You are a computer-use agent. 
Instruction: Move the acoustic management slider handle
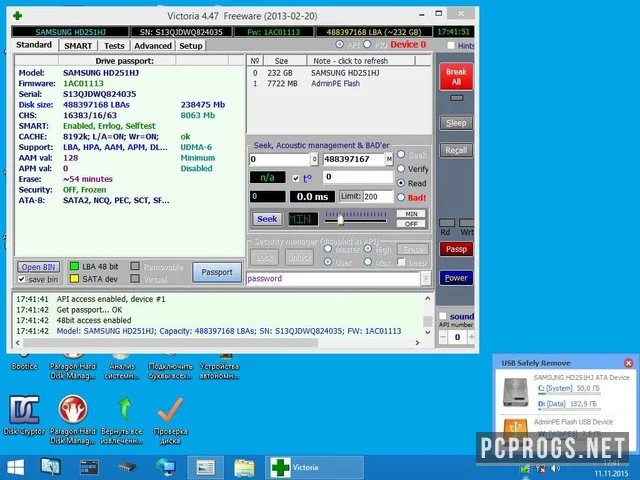point(340,220)
